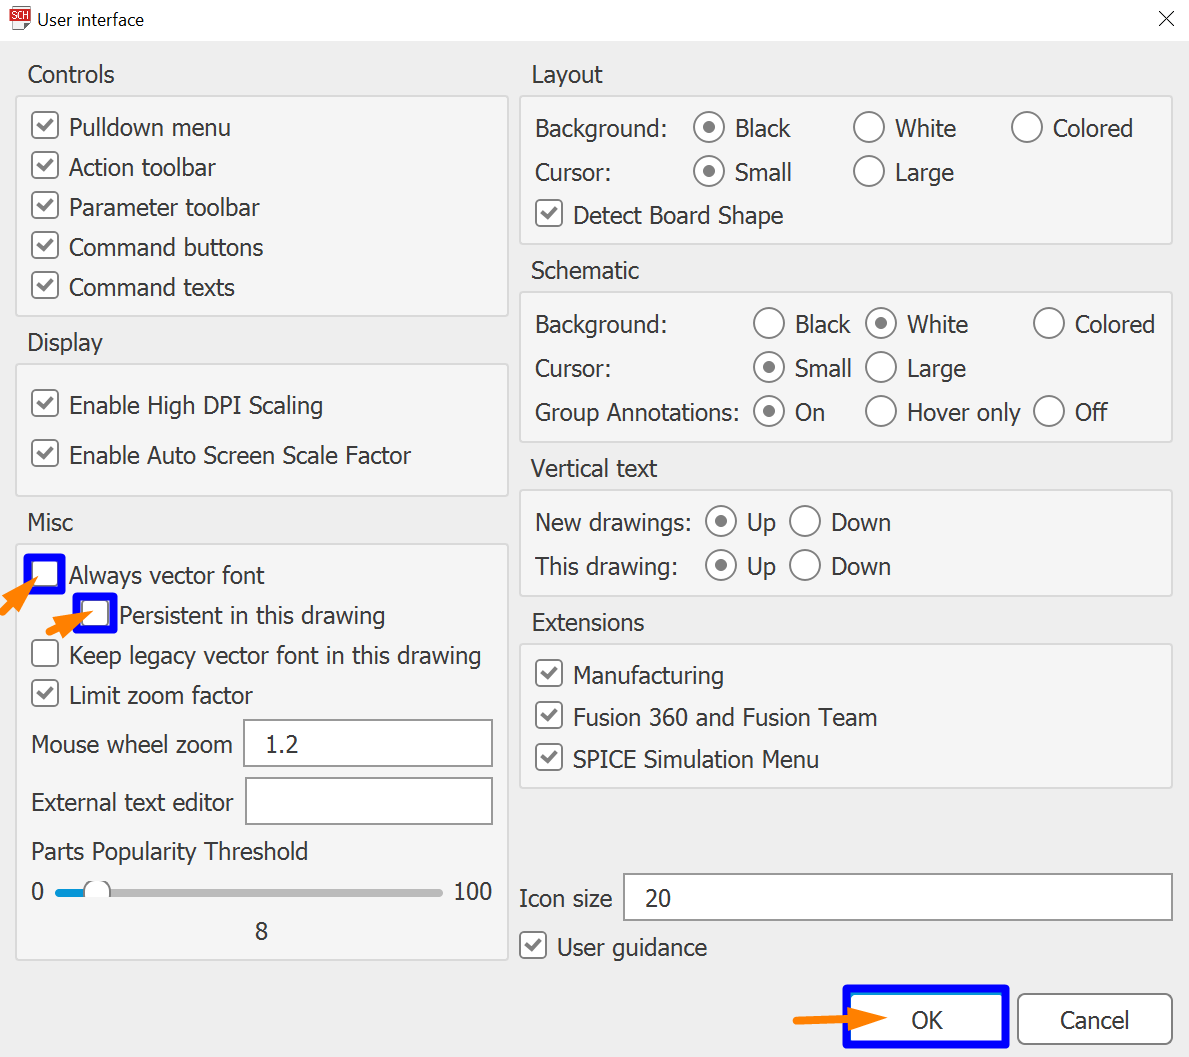Toggle the Limit zoom factor checkbox
Image resolution: width=1189 pixels, height=1057 pixels.
(45, 694)
